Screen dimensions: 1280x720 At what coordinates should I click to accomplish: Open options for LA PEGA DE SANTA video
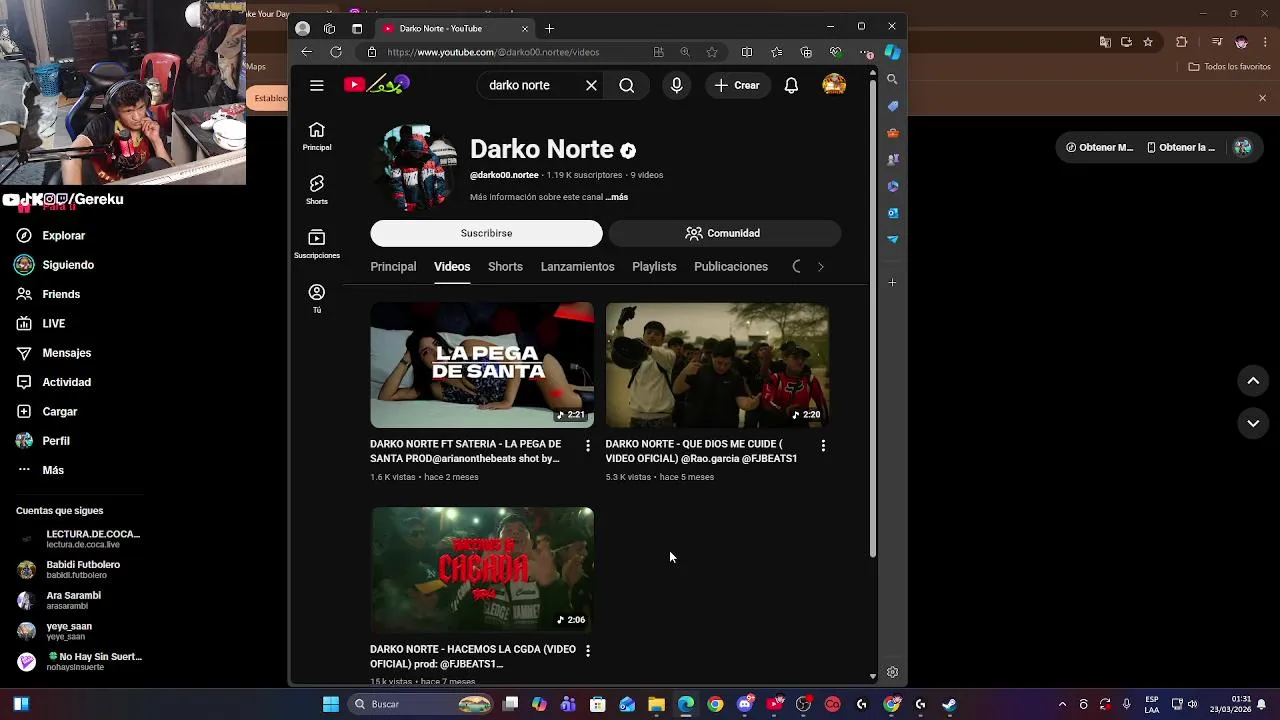tap(588, 446)
